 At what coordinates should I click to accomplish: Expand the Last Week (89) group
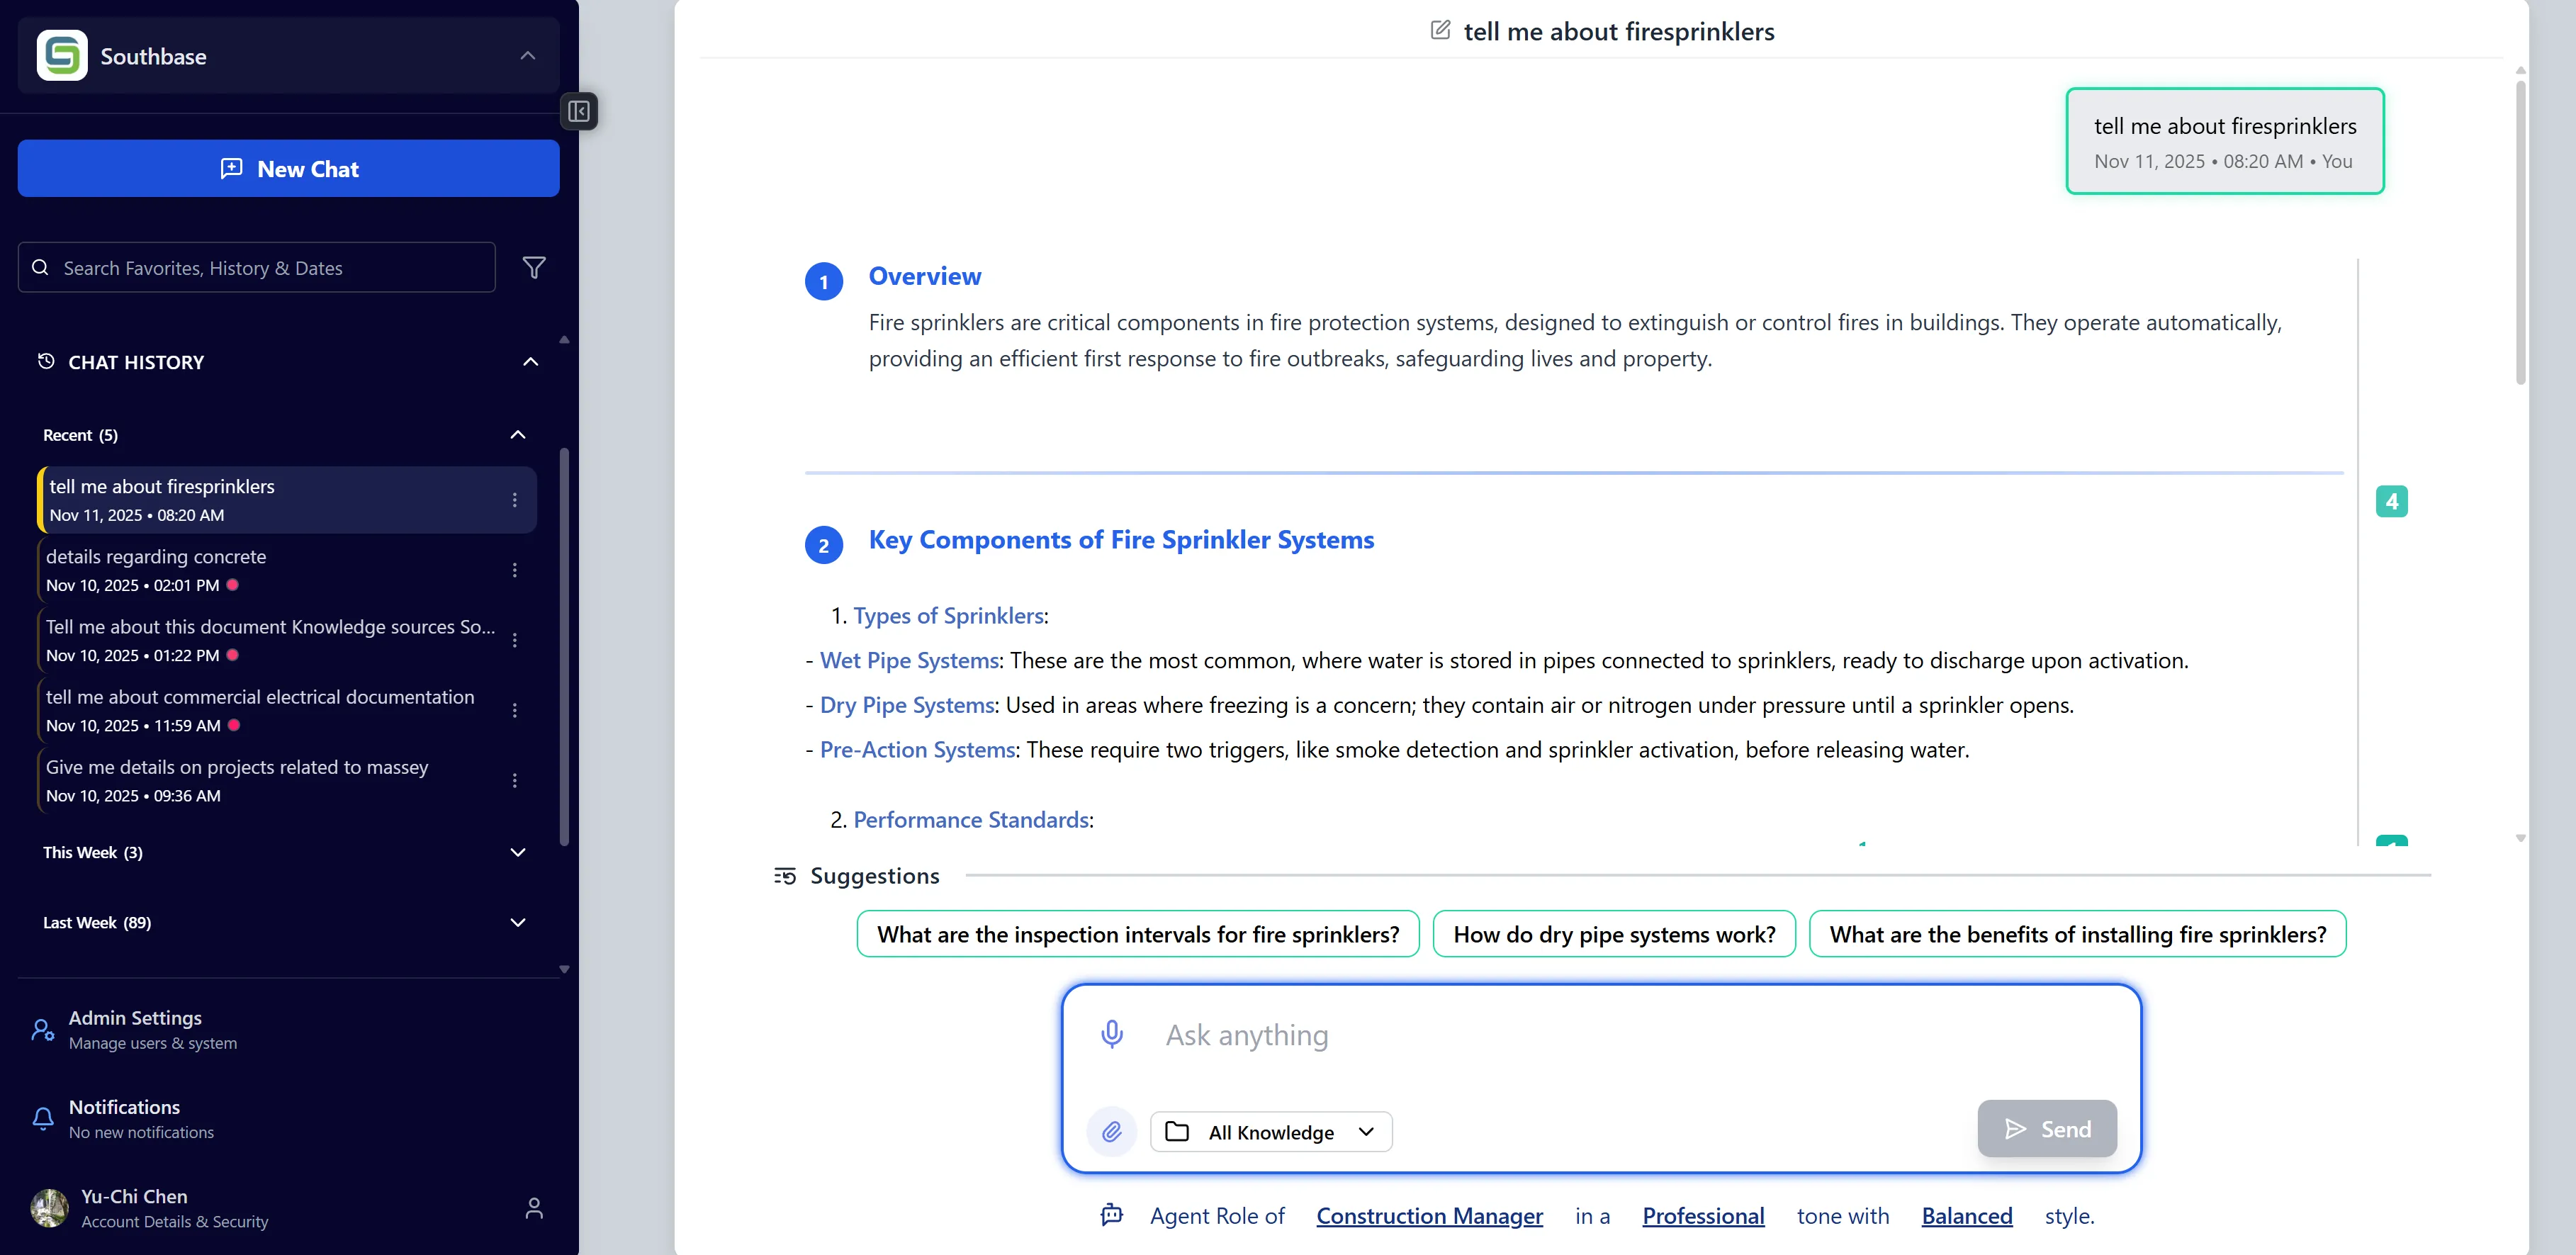pos(518,922)
